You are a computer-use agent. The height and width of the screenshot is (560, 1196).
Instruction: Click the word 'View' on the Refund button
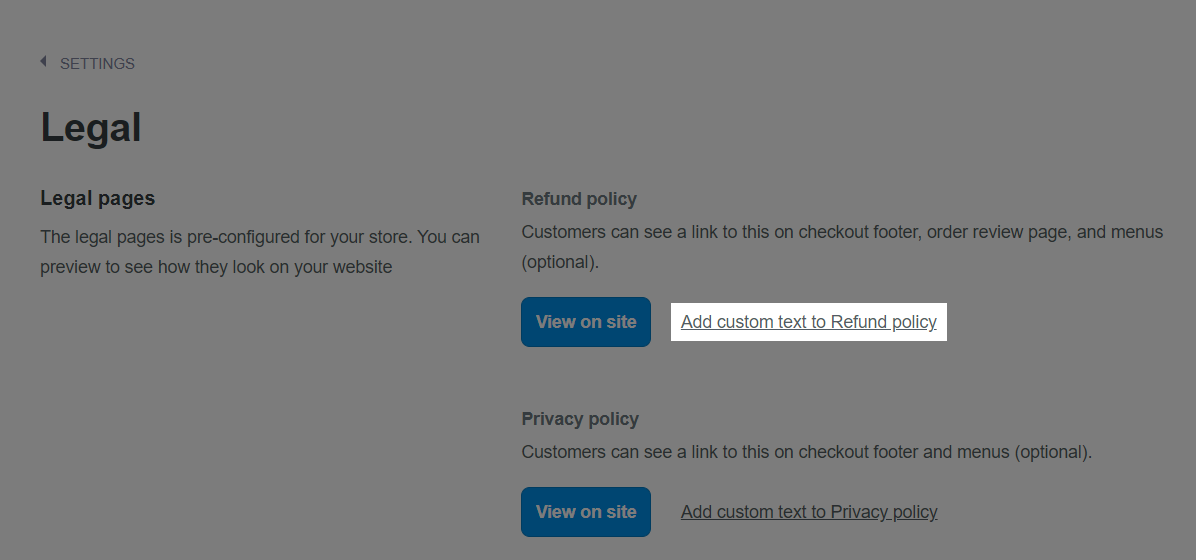click(x=554, y=322)
